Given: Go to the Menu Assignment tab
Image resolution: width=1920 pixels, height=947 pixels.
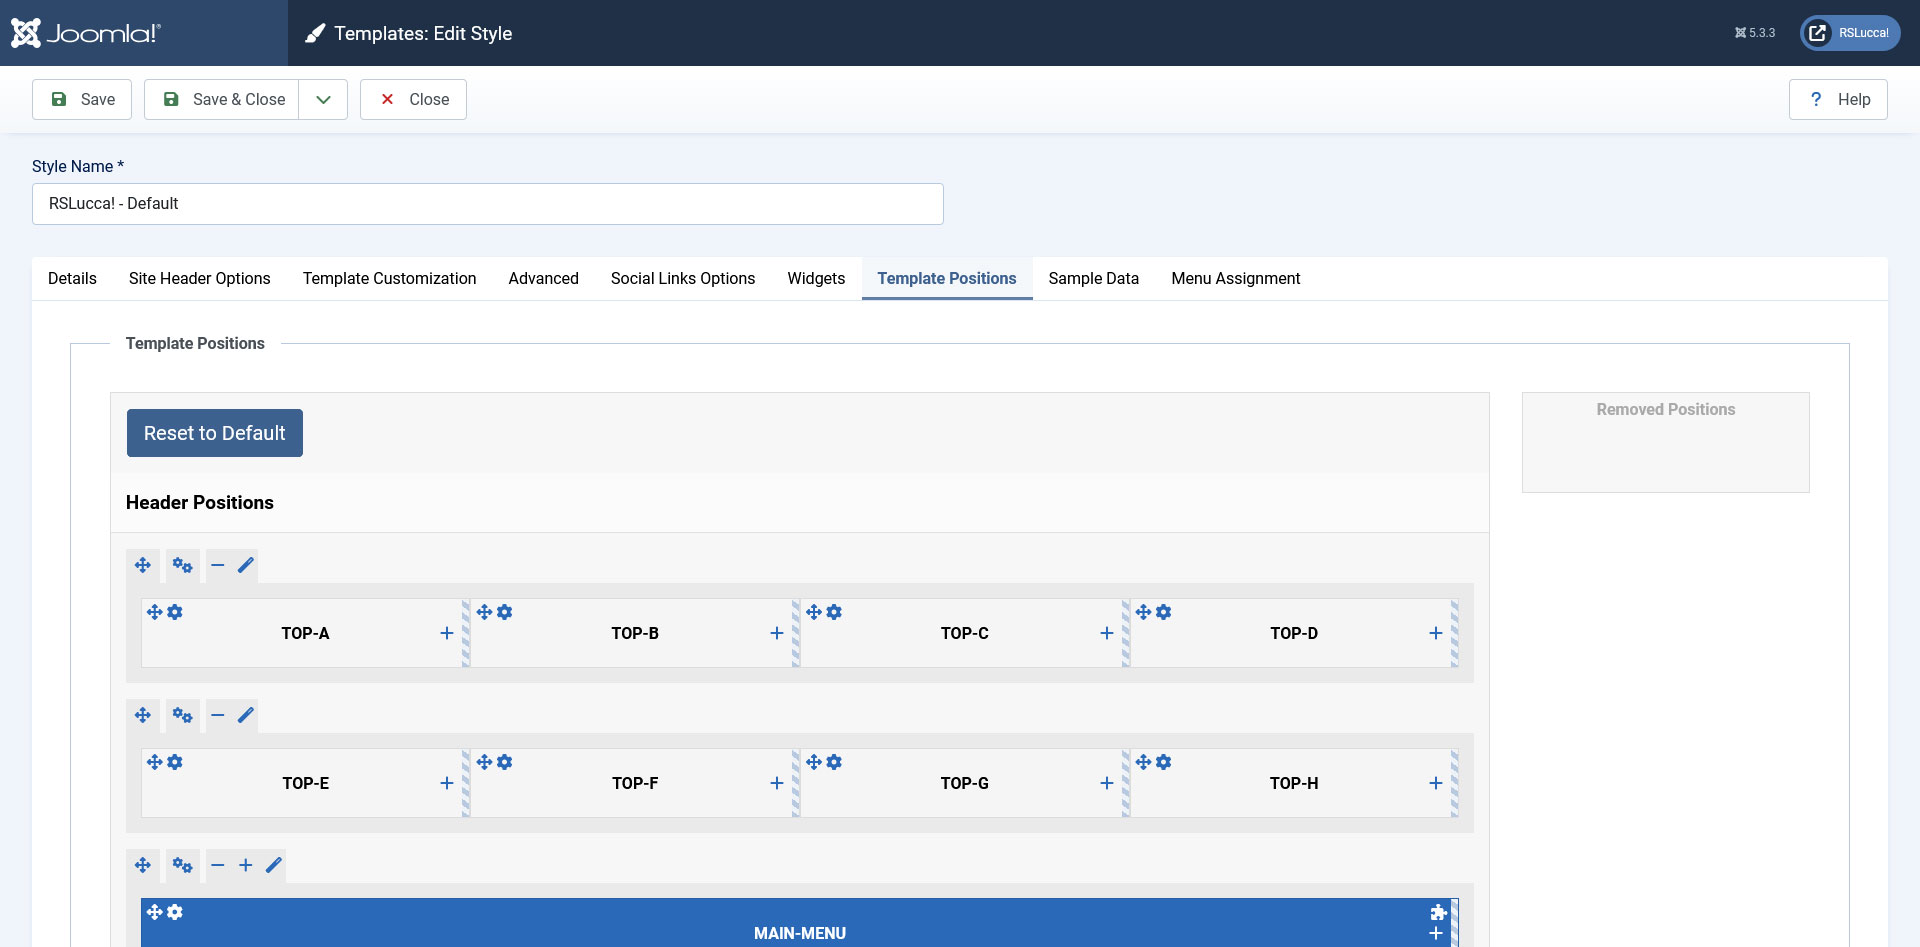Looking at the screenshot, I should pos(1235,278).
